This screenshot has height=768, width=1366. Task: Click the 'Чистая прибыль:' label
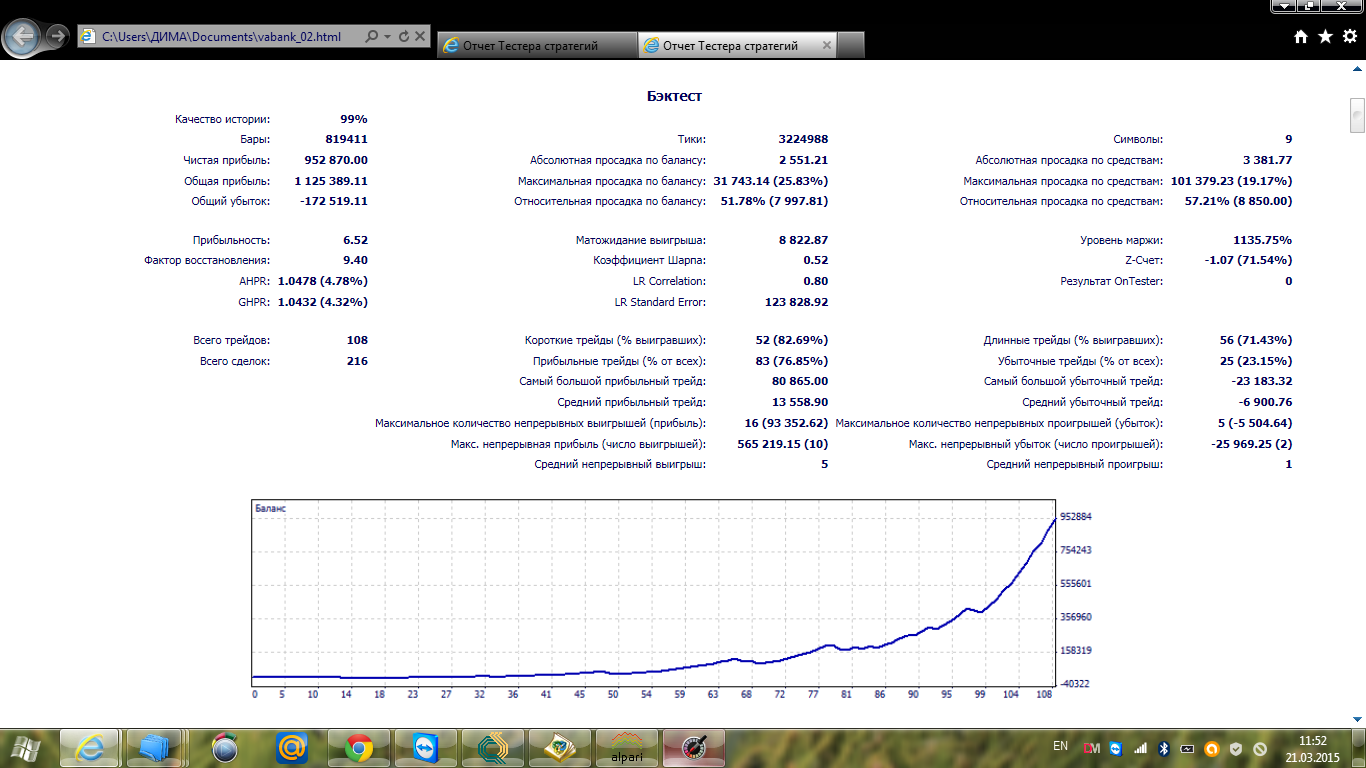tap(226, 160)
